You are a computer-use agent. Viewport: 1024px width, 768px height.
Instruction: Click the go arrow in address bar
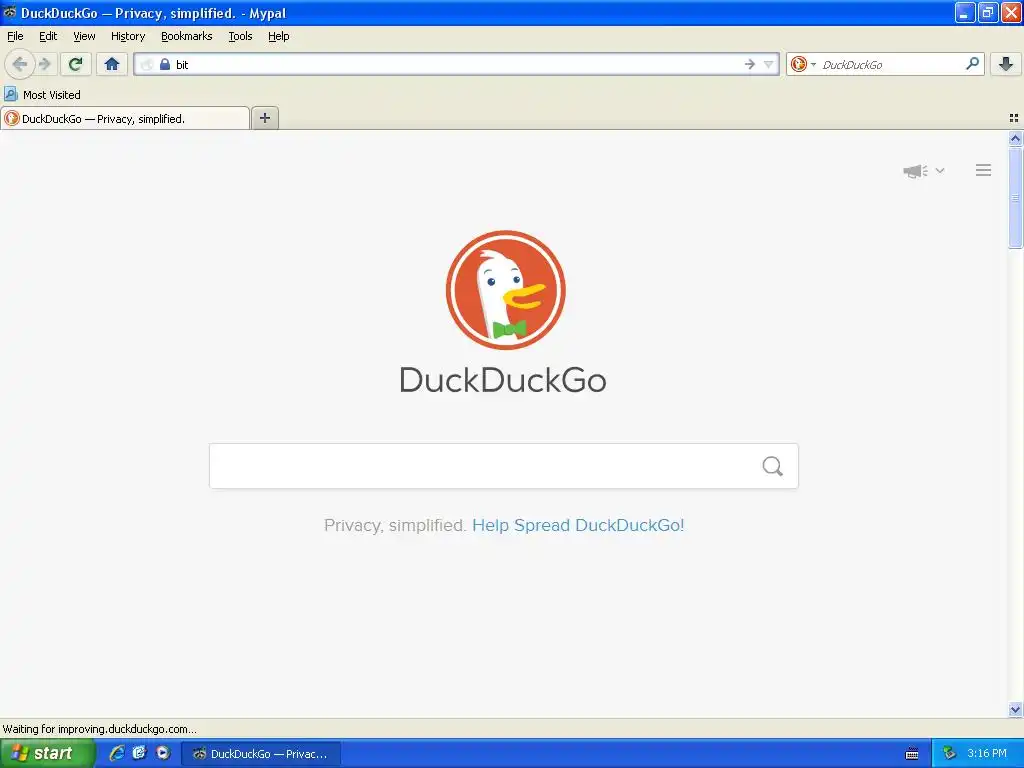[x=749, y=64]
